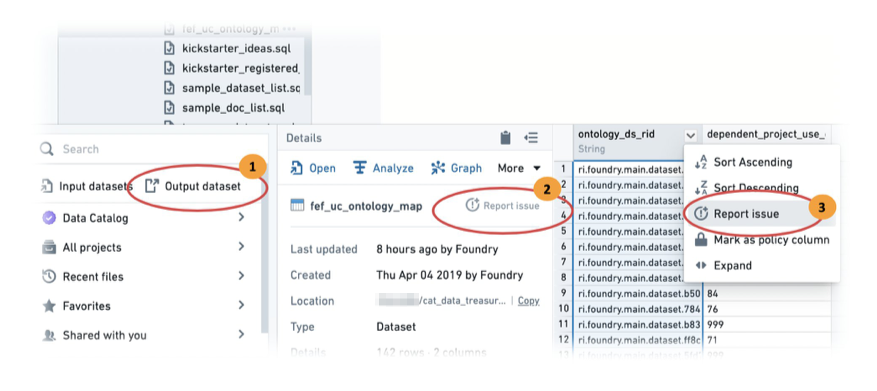Viewport: 877px width, 391px height.
Task: Switch to Input datasets
Action: coord(87,186)
